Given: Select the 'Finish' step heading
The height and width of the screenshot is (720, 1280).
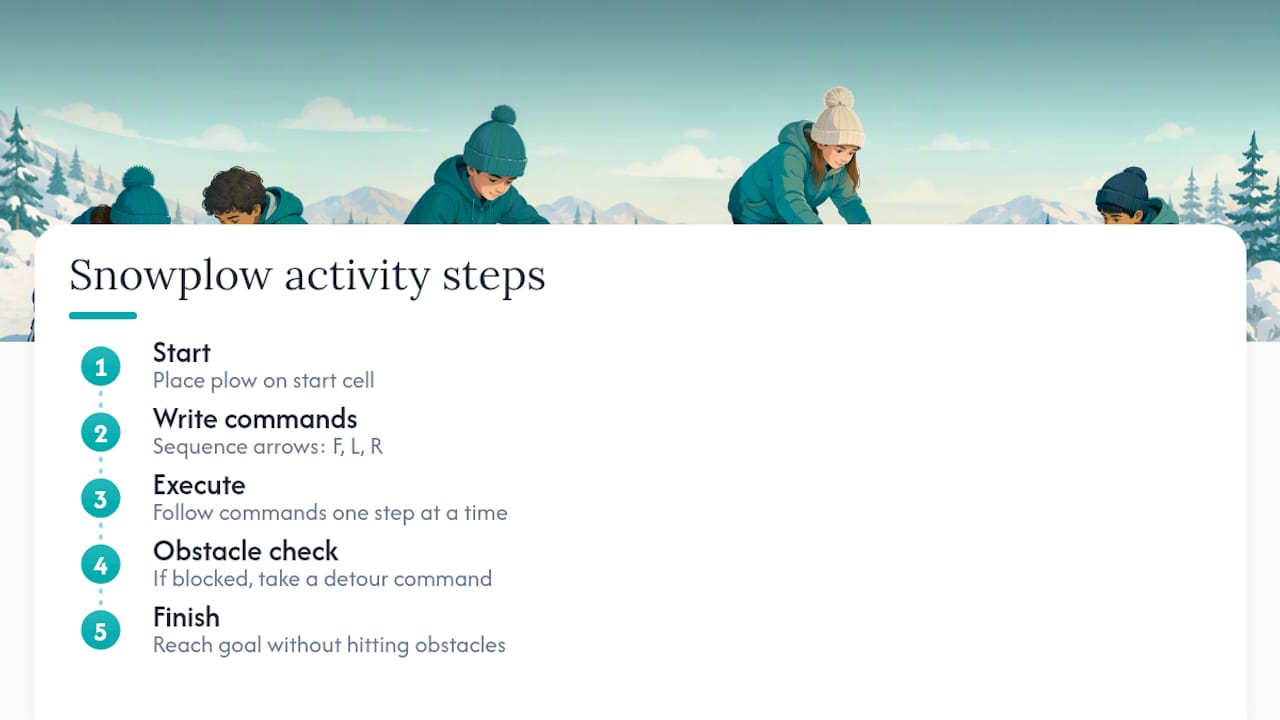Looking at the screenshot, I should (186, 617).
